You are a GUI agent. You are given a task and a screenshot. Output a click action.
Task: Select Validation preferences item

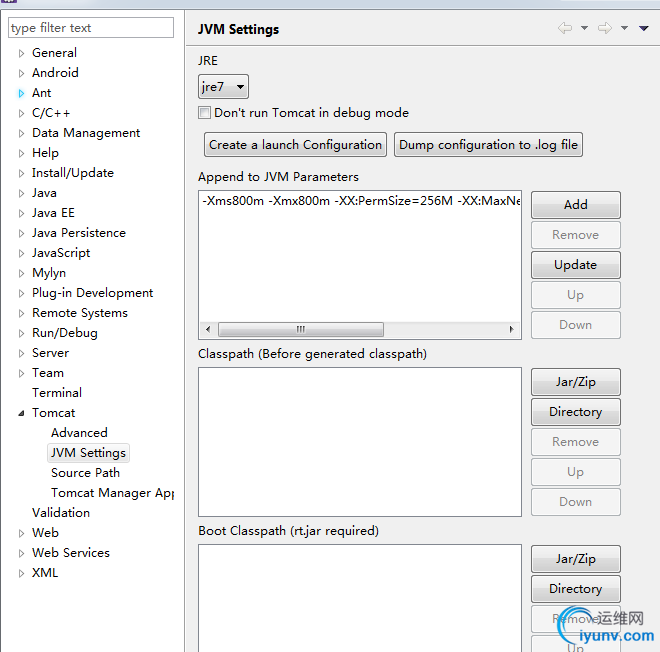pos(61,513)
